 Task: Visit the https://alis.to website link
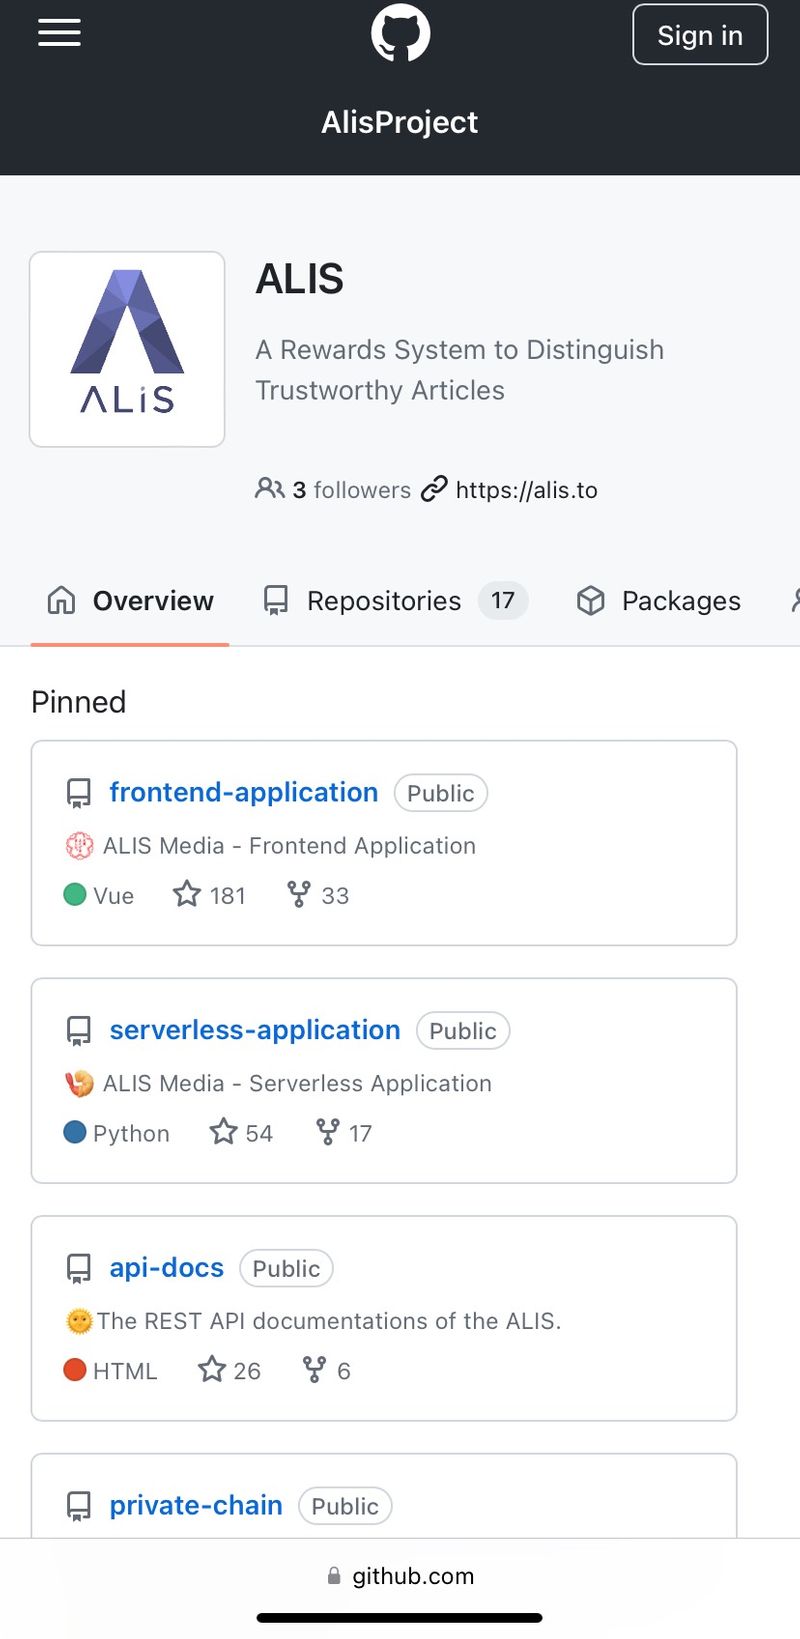pyautogui.click(x=526, y=490)
